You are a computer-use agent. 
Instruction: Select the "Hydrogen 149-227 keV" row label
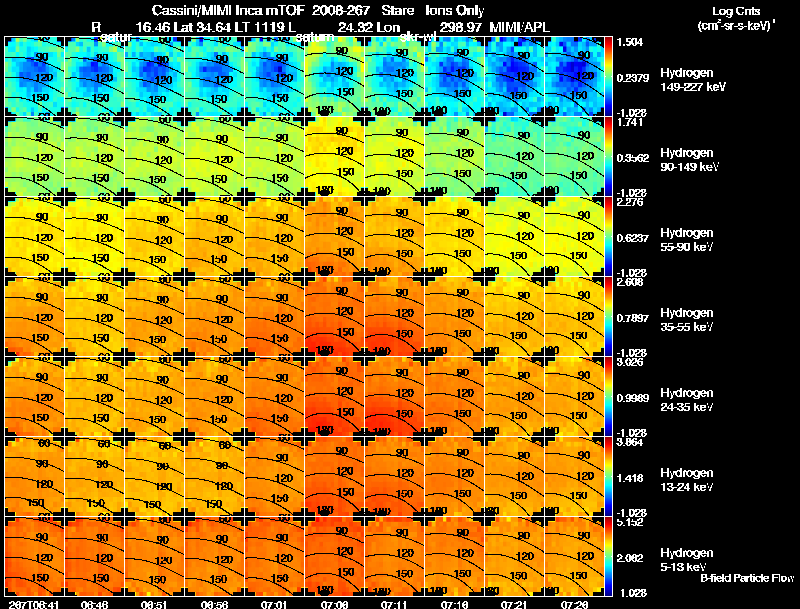693,80
